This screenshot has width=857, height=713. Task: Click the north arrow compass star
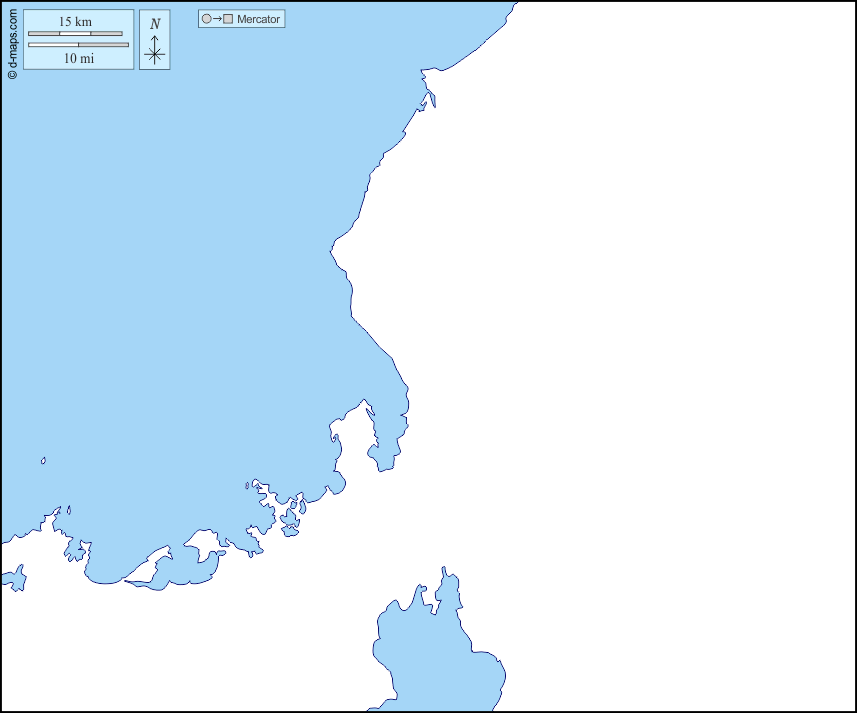[154, 54]
